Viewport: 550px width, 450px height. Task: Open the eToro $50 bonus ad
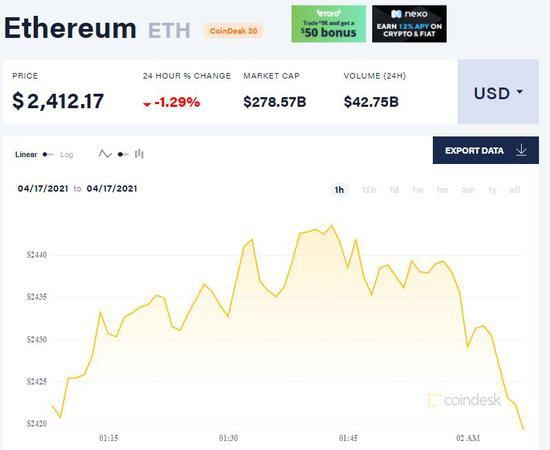pyautogui.click(x=329, y=24)
